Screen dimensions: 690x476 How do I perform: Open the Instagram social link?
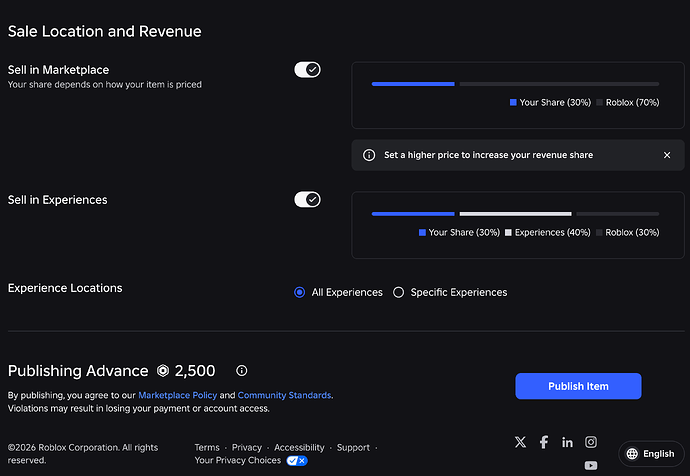591,442
